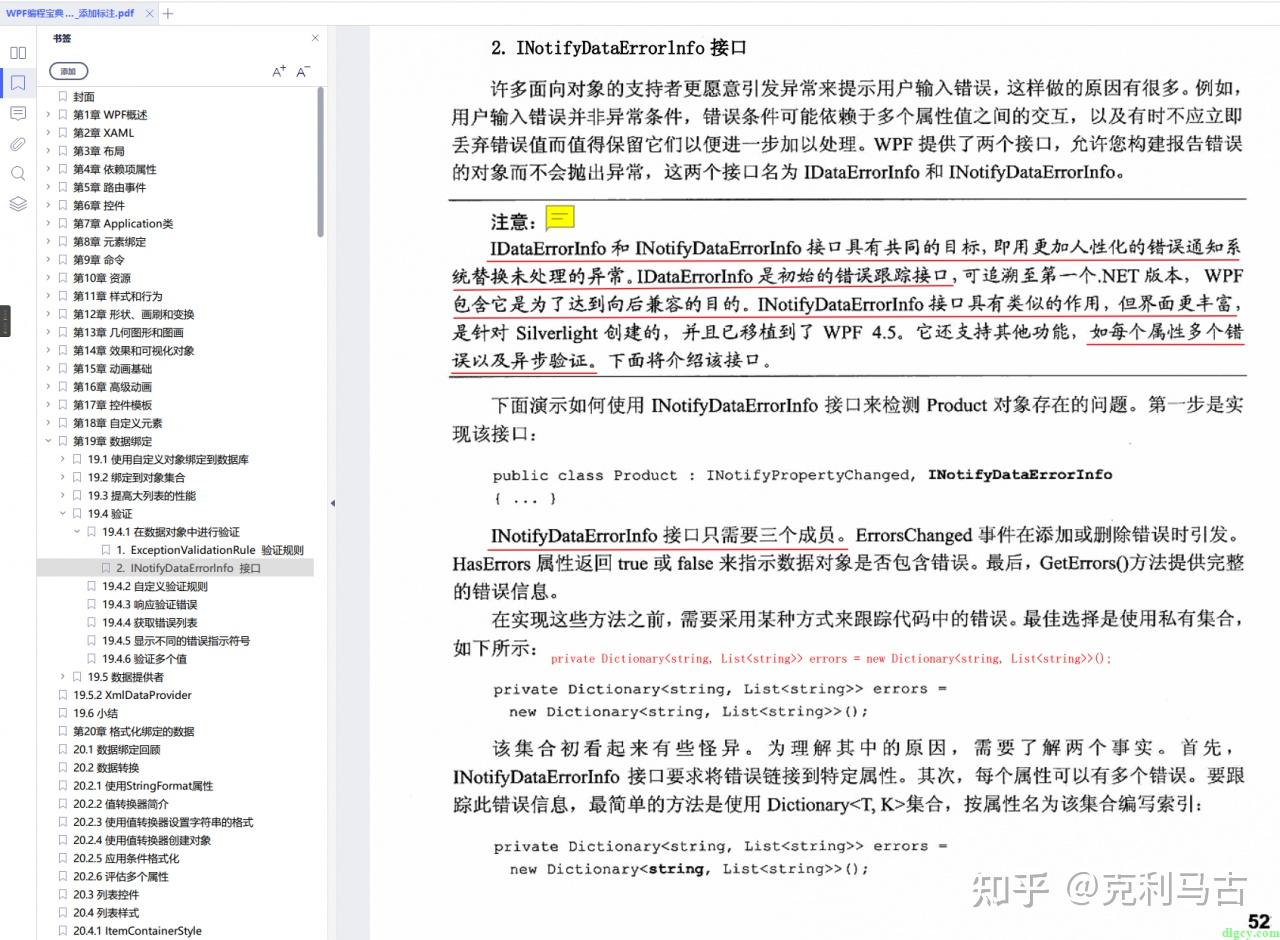Expand 第16章 高级动画 bookmark

[x=48, y=387]
